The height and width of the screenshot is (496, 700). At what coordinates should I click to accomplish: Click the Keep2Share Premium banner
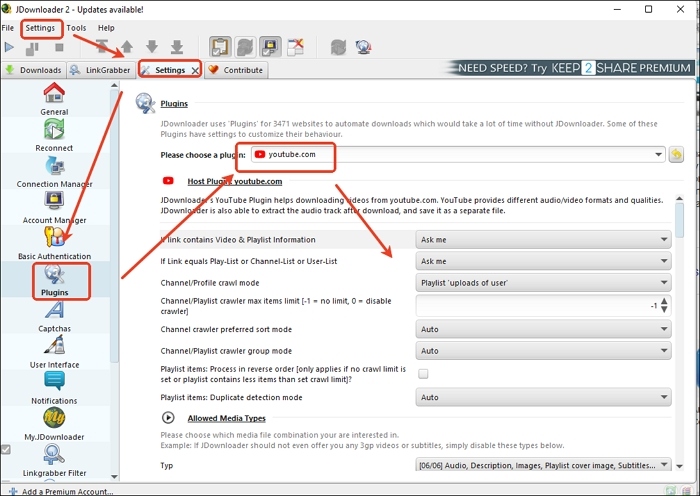pyautogui.click(x=570, y=68)
